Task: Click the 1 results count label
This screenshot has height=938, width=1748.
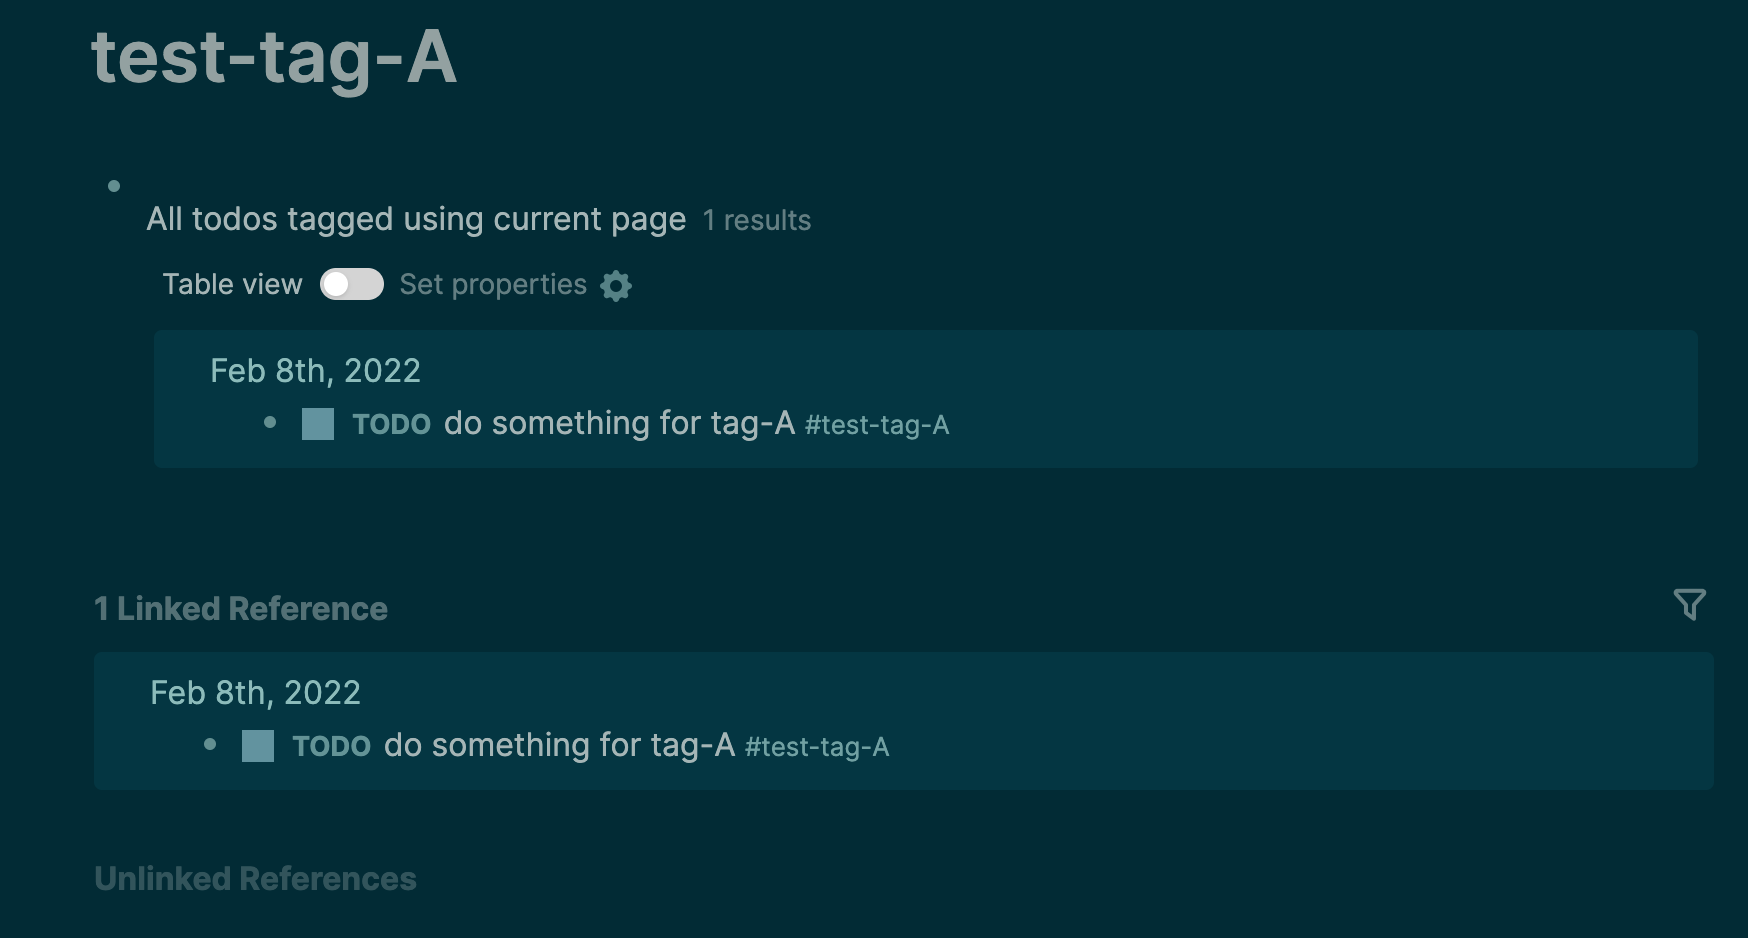Action: [x=757, y=221]
